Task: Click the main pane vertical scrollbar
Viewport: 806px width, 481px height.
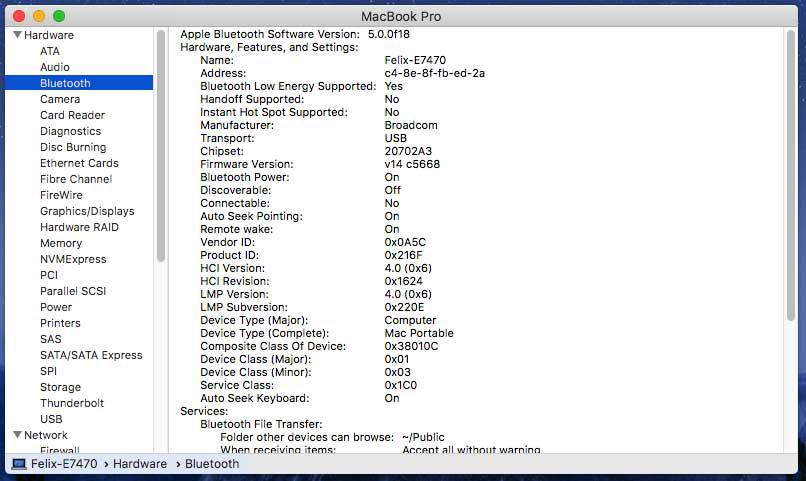Action: point(791,180)
